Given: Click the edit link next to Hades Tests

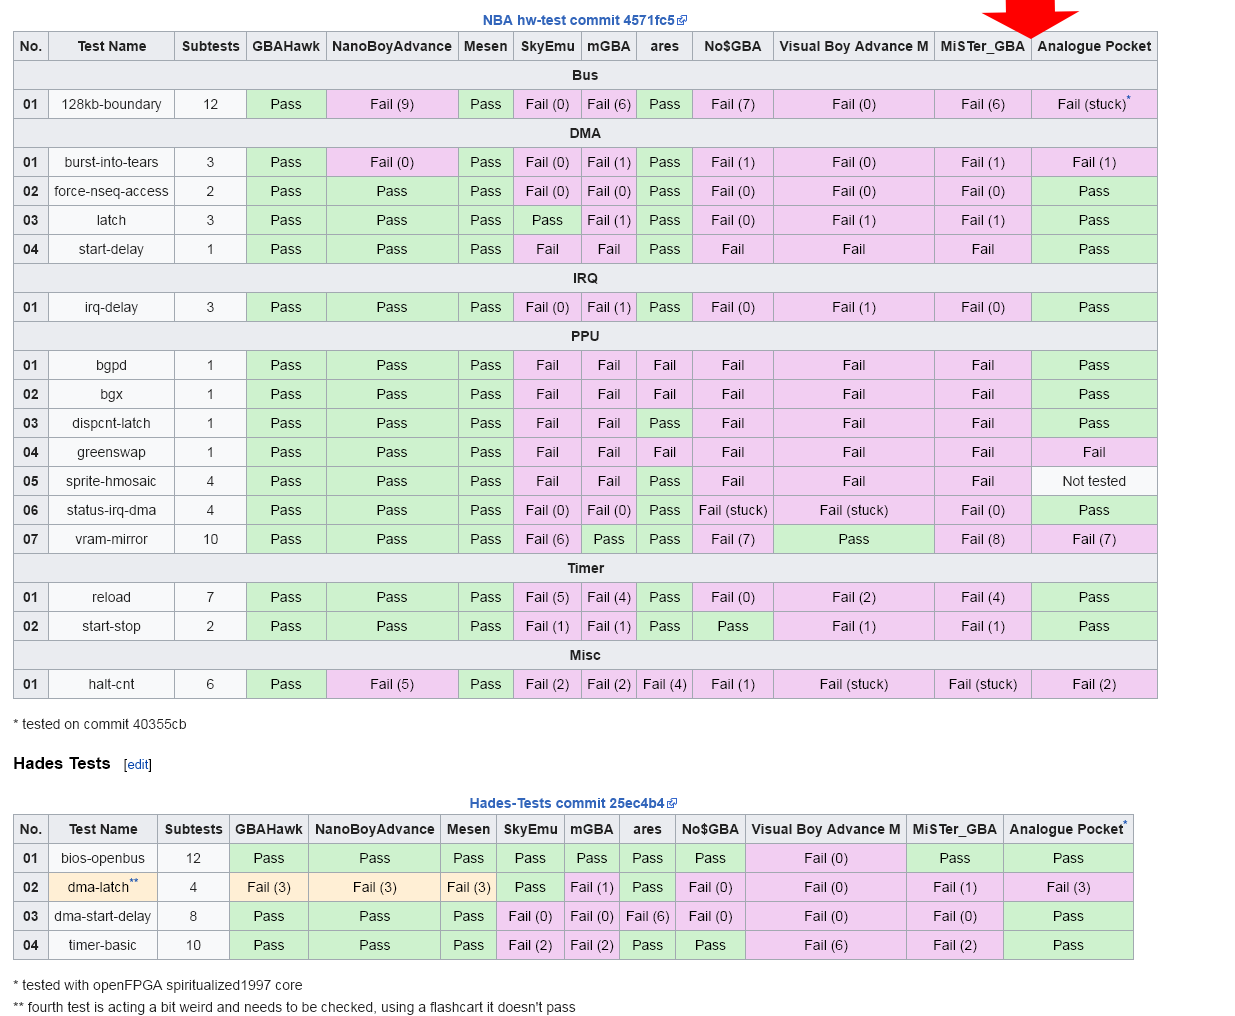Looking at the screenshot, I should pyautogui.click(x=138, y=765).
